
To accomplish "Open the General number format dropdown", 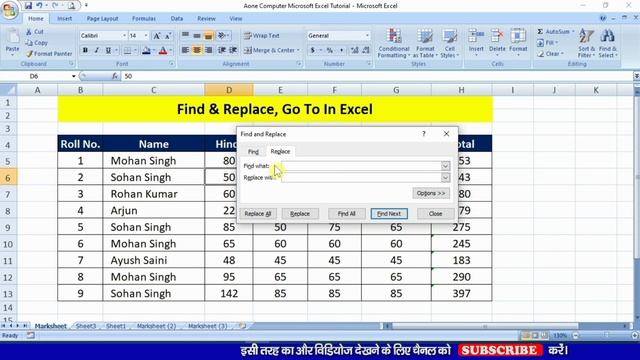I will coord(367,36).
